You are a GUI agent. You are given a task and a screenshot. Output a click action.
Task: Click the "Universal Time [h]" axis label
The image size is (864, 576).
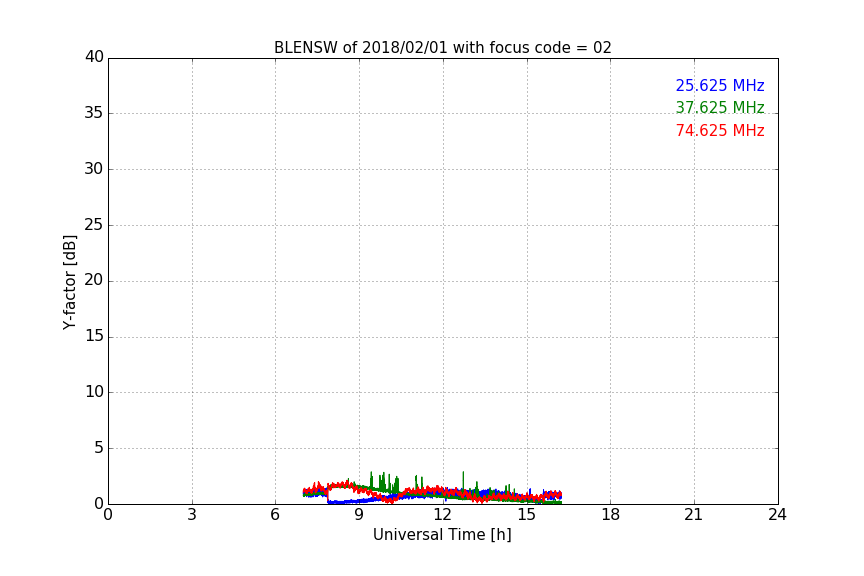click(x=442, y=535)
